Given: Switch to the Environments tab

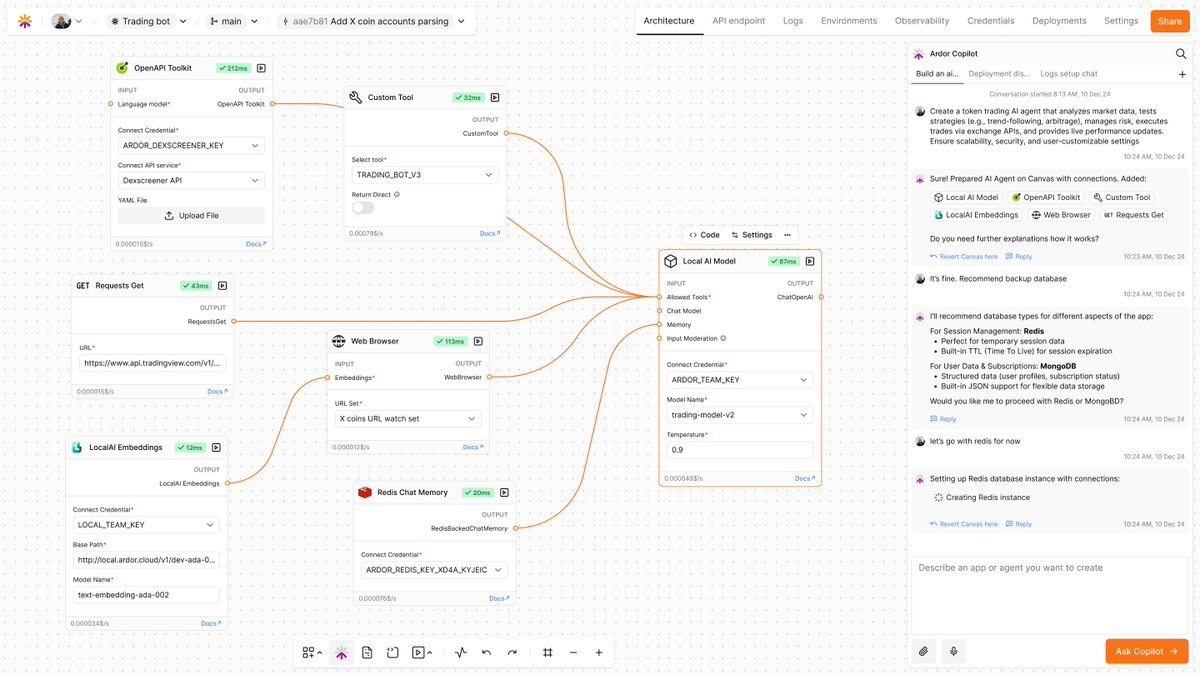Looking at the screenshot, I should (x=849, y=21).
